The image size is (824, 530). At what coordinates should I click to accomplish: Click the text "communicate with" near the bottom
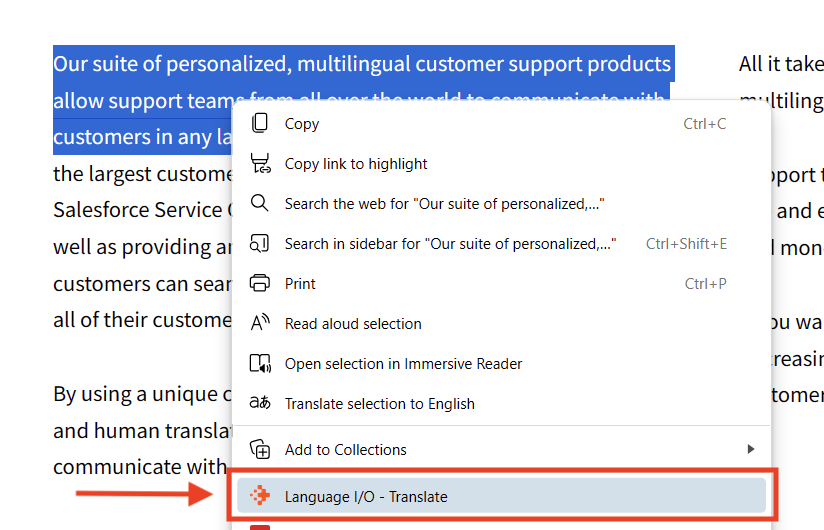pos(139,467)
